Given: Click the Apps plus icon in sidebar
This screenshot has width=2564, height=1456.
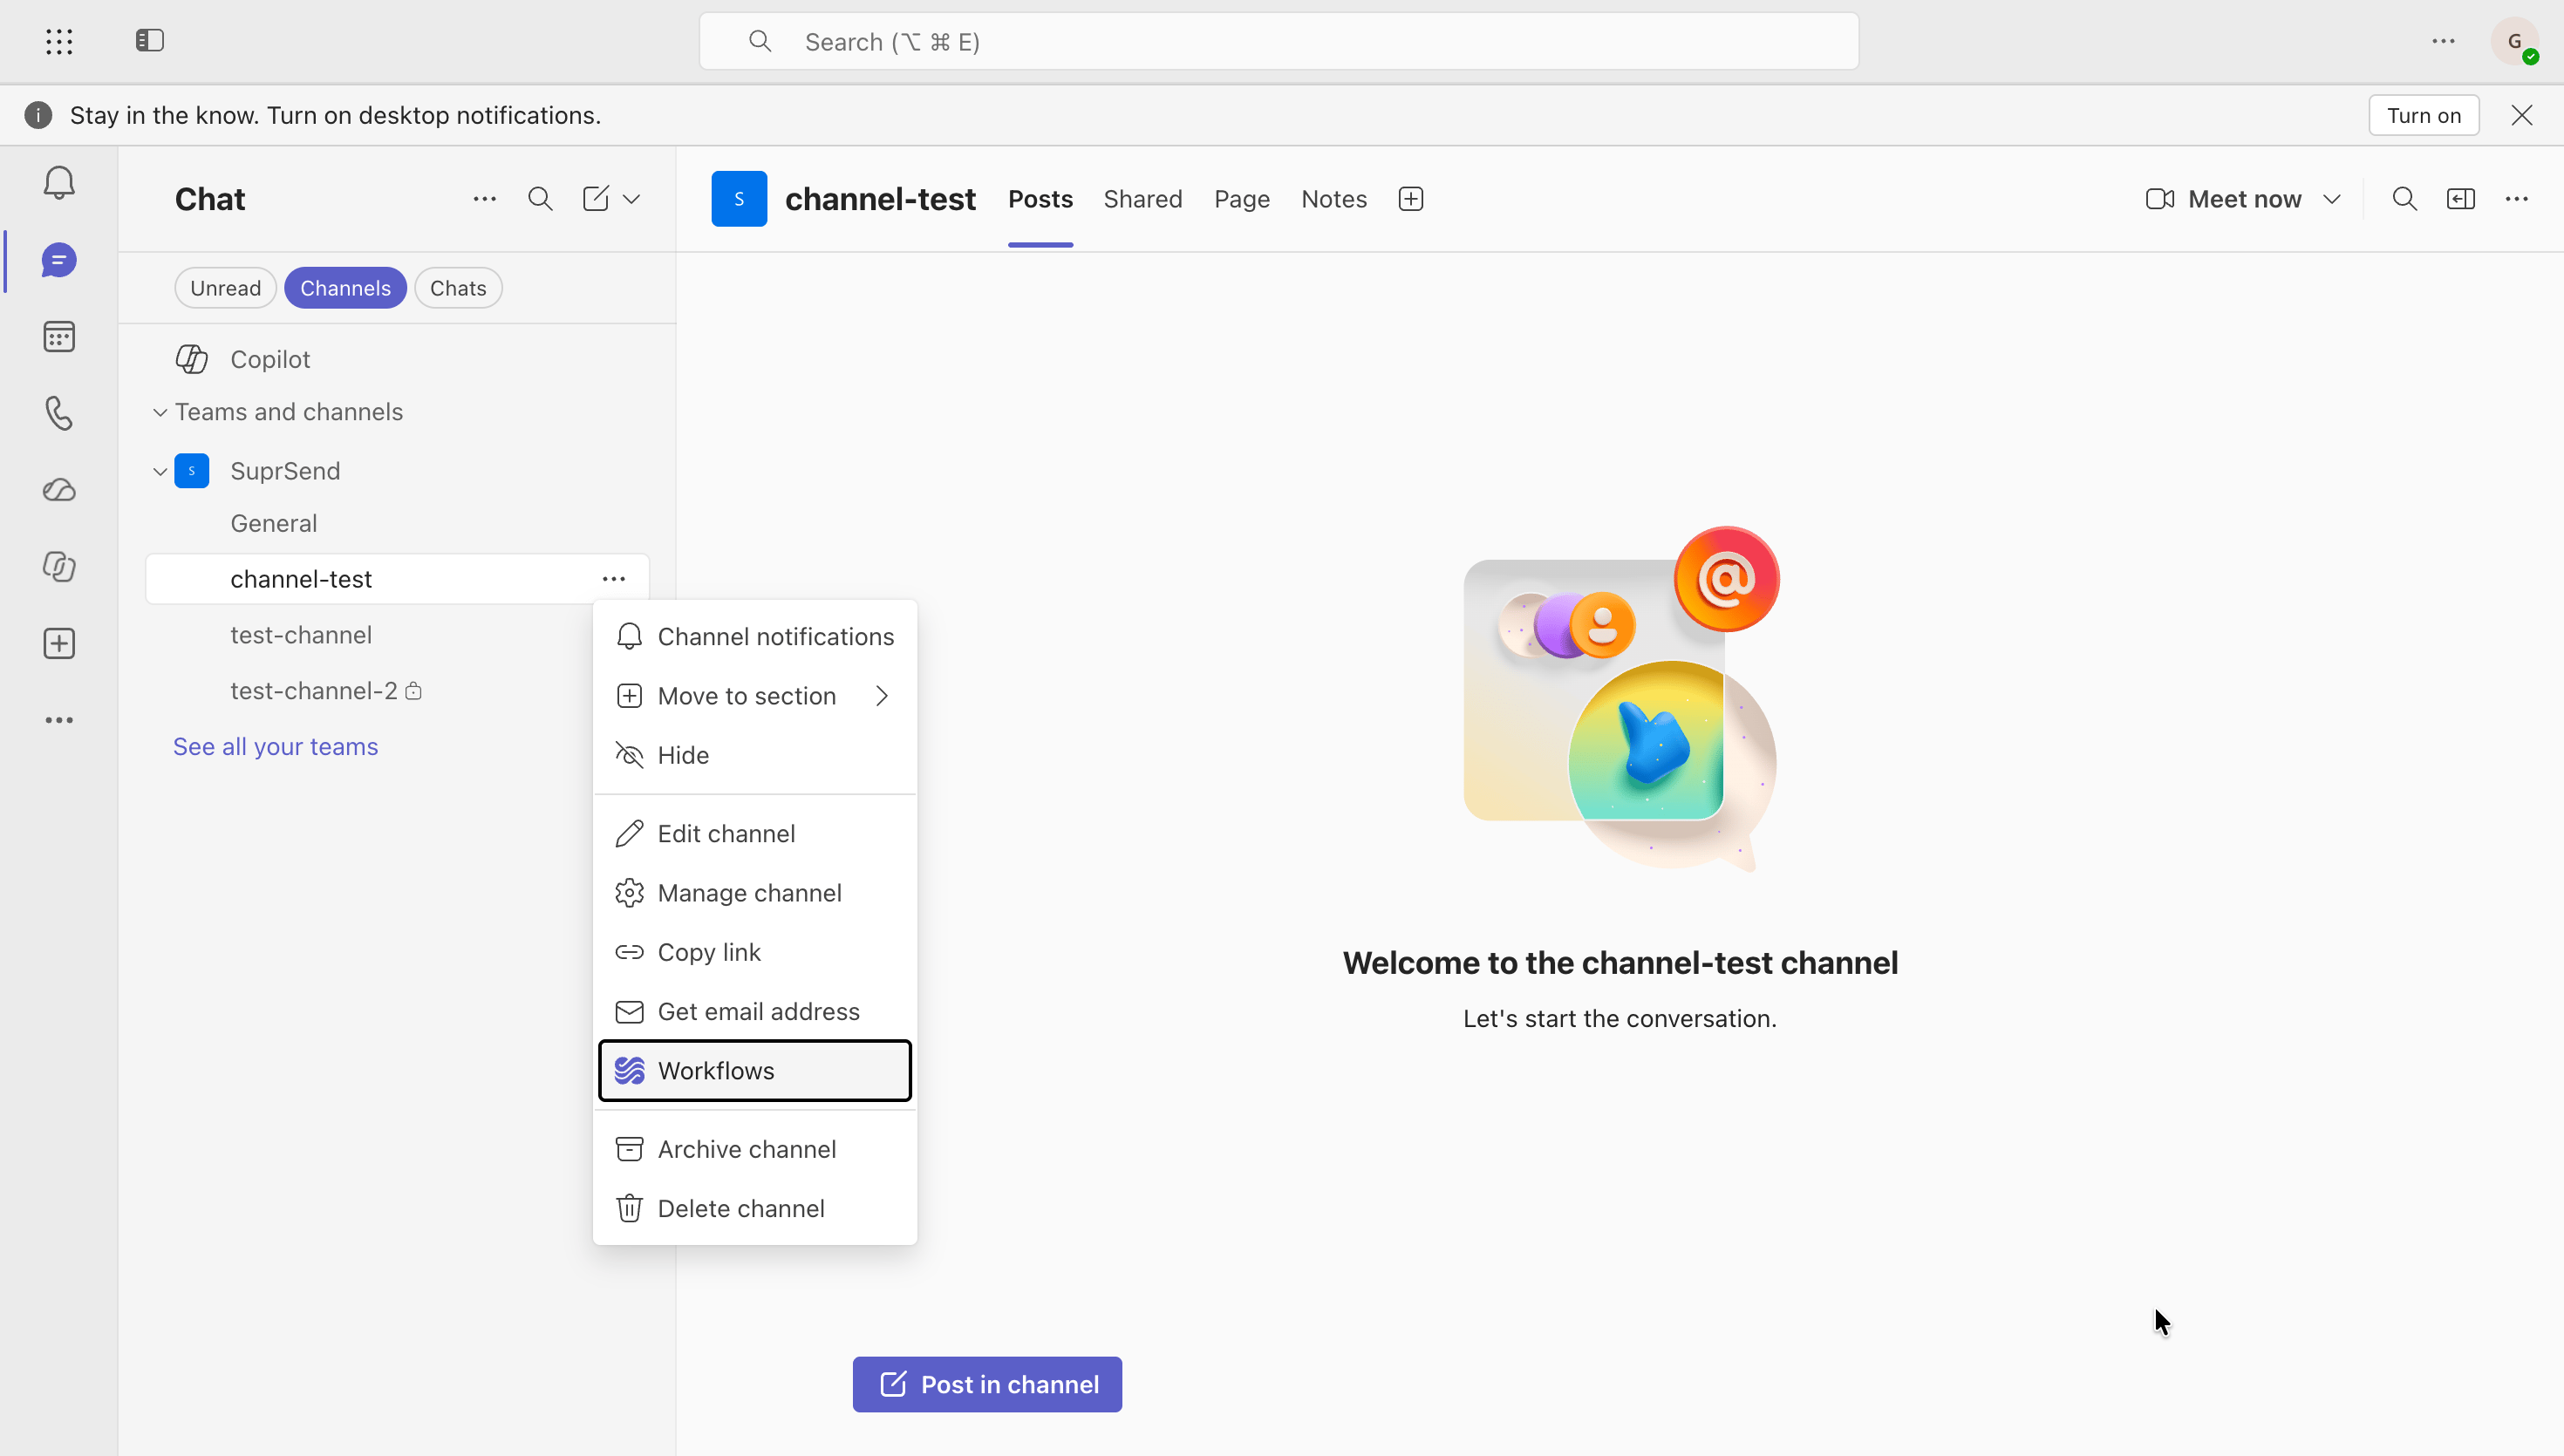Looking at the screenshot, I should pos(59,643).
